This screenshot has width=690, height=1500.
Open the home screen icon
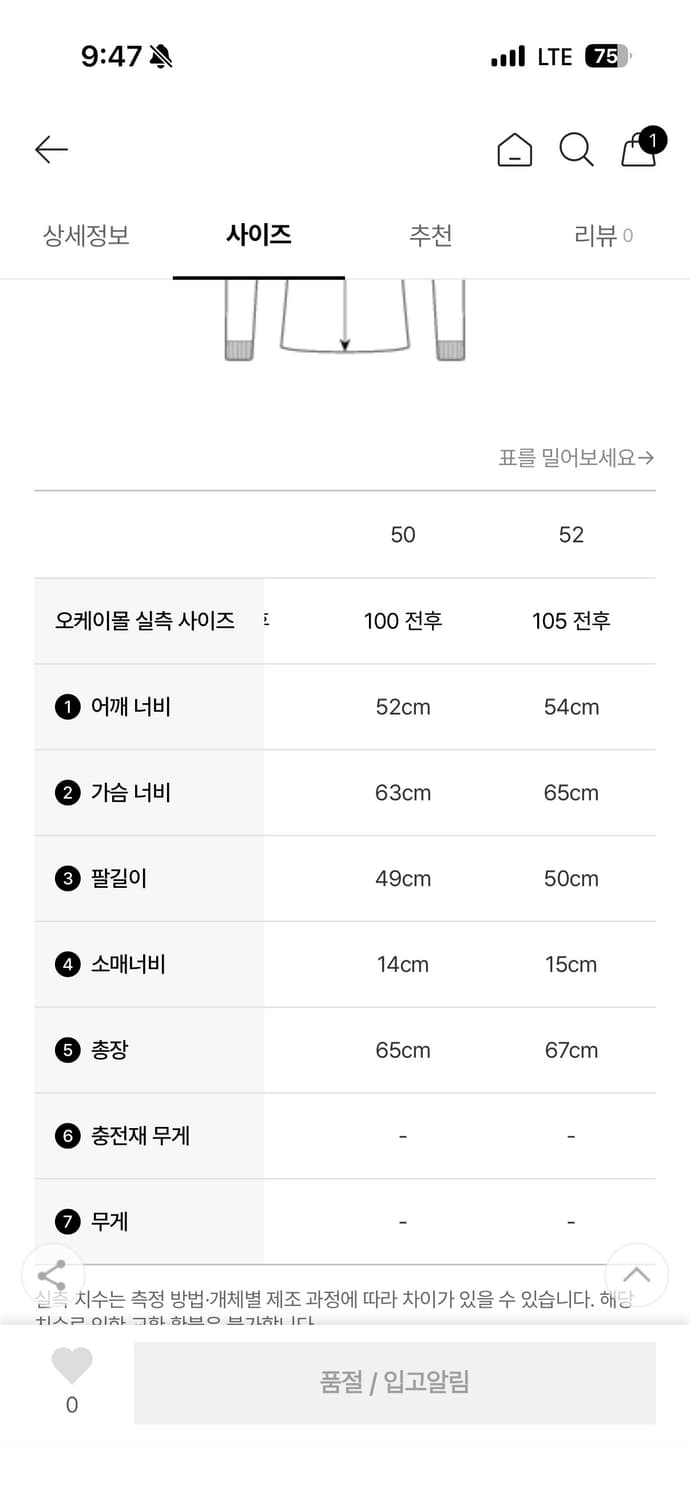pos(514,150)
